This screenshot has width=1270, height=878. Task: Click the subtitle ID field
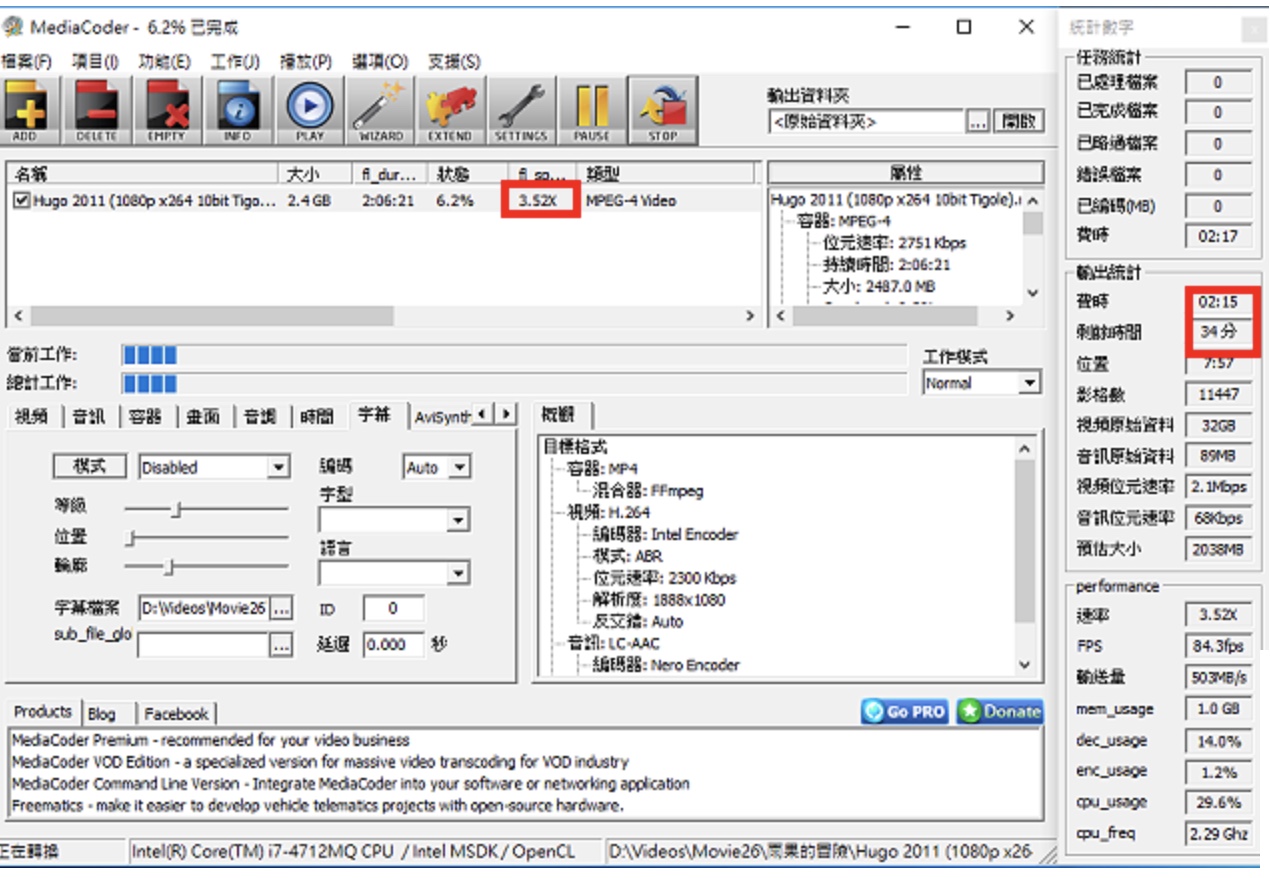393,608
